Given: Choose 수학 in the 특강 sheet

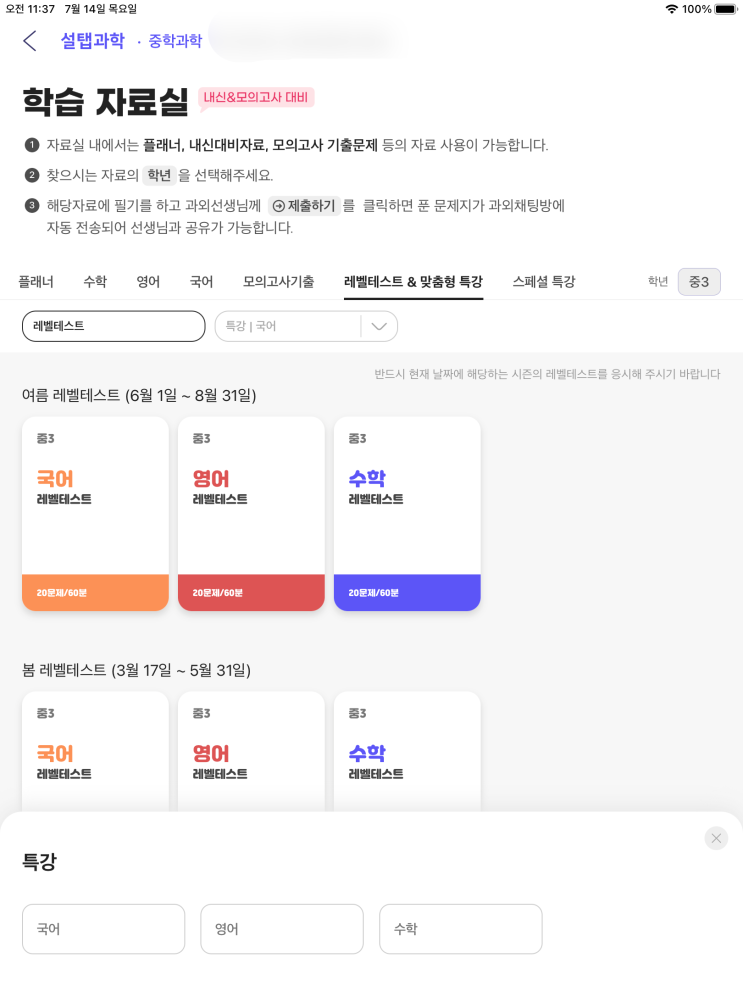Looking at the screenshot, I should (x=460, y=929).
